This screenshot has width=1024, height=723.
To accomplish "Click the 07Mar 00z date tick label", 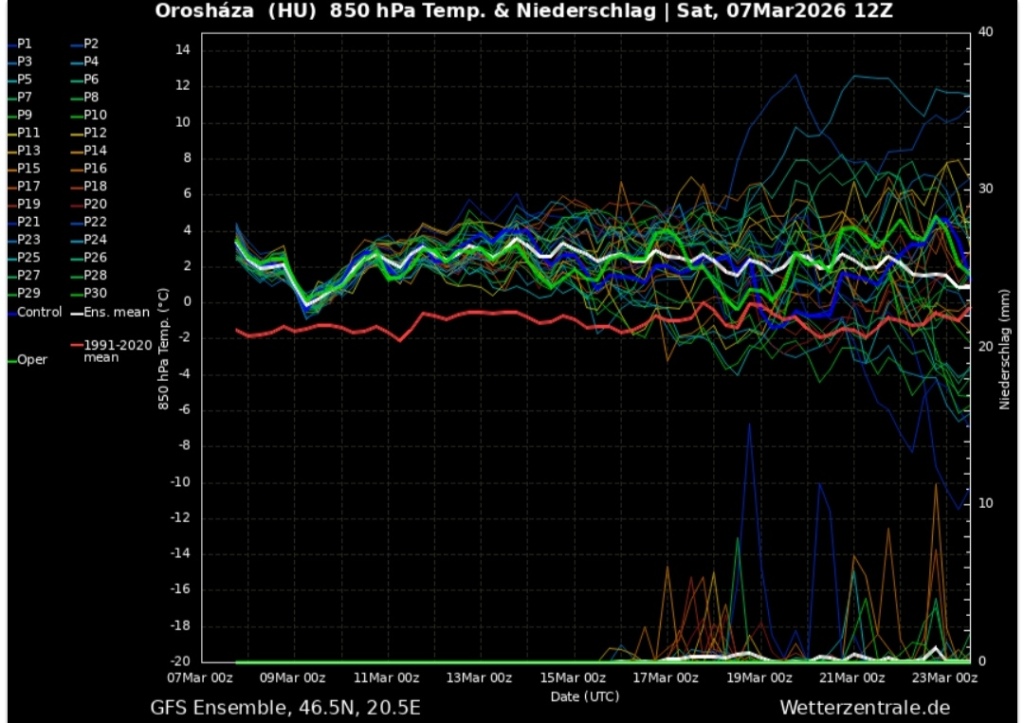I will (x=202, y=677).
